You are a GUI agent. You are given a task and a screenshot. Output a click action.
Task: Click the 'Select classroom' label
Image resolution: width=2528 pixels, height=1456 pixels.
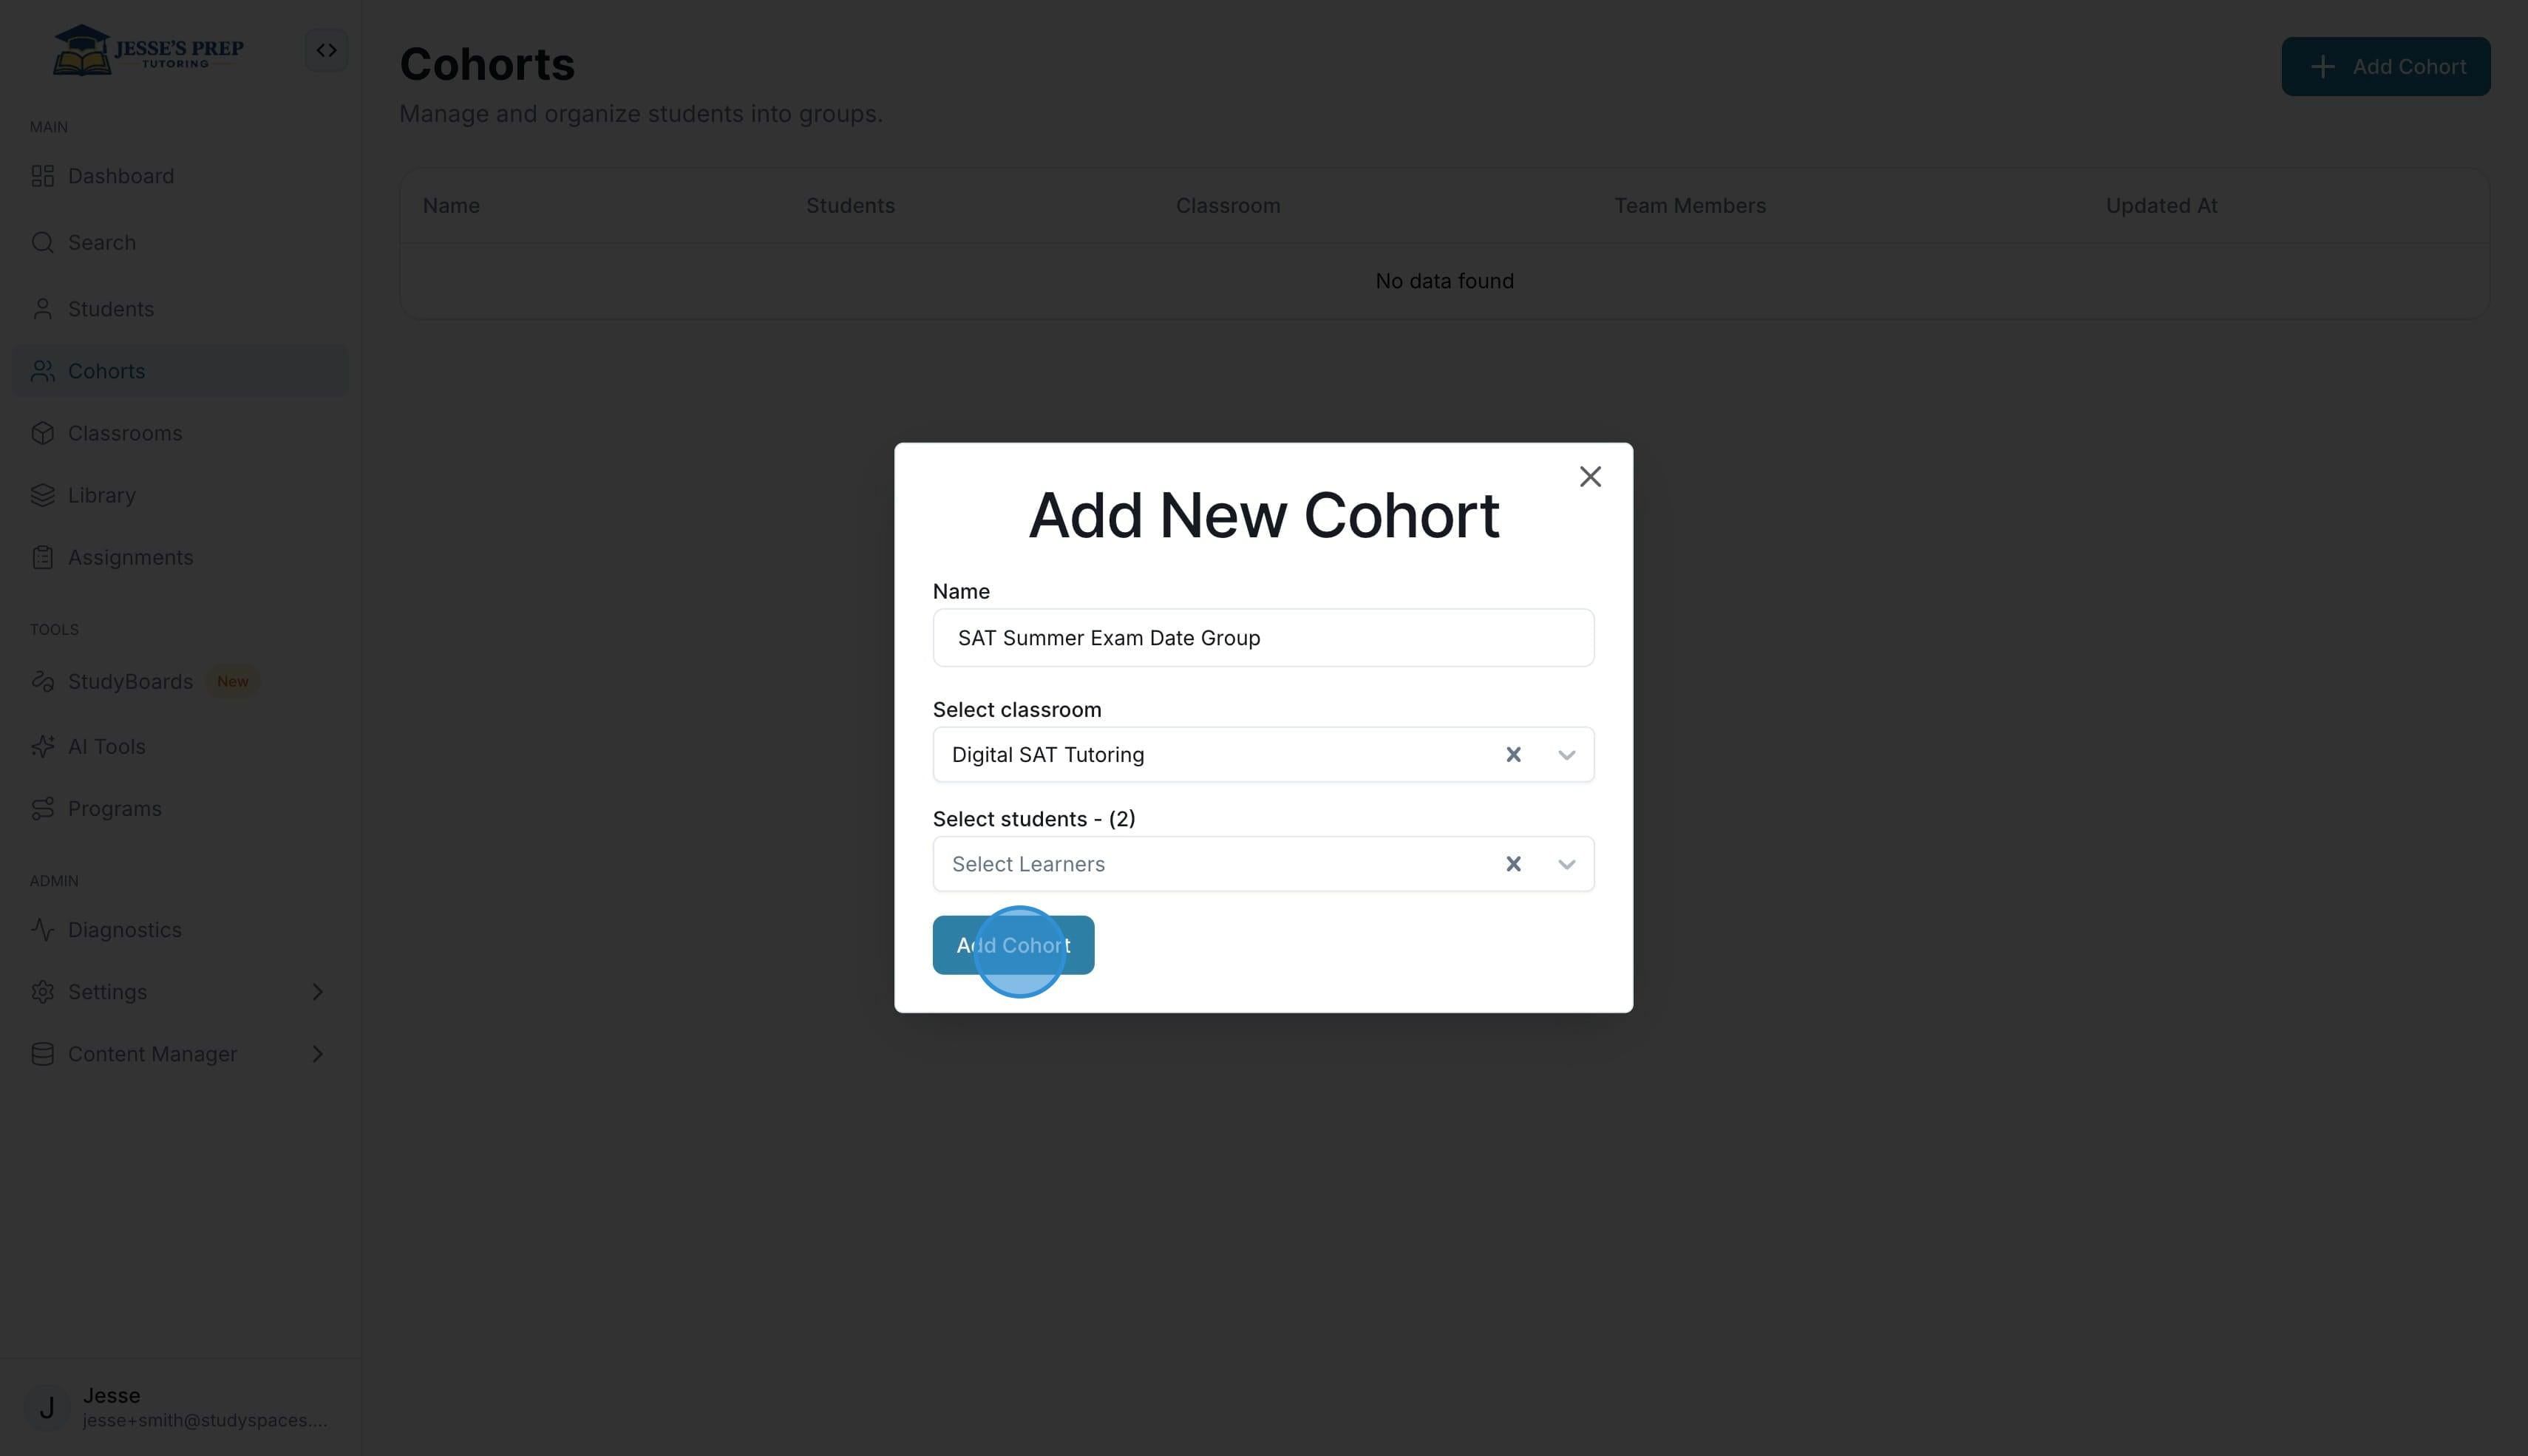point(1016,710)
